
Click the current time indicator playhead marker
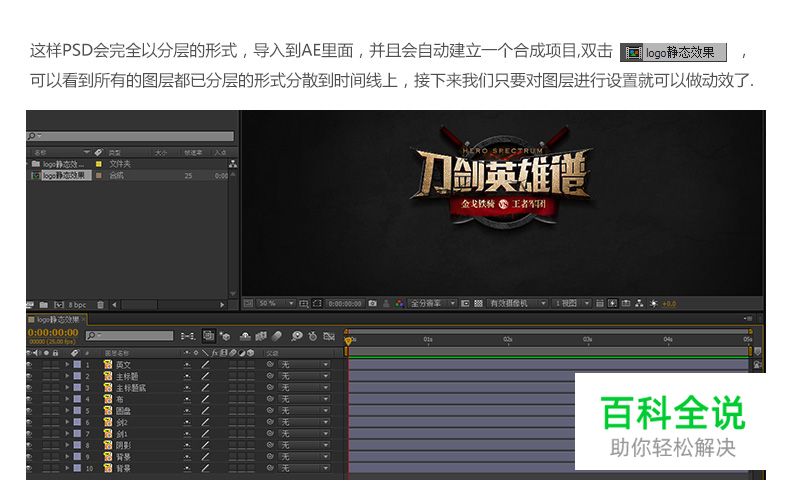pyautogui.click(x=348, y=340)
